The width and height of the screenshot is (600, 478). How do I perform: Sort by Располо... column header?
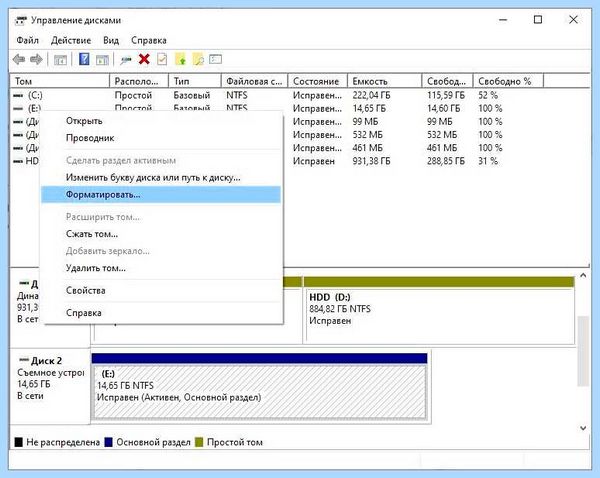[139, 81]
